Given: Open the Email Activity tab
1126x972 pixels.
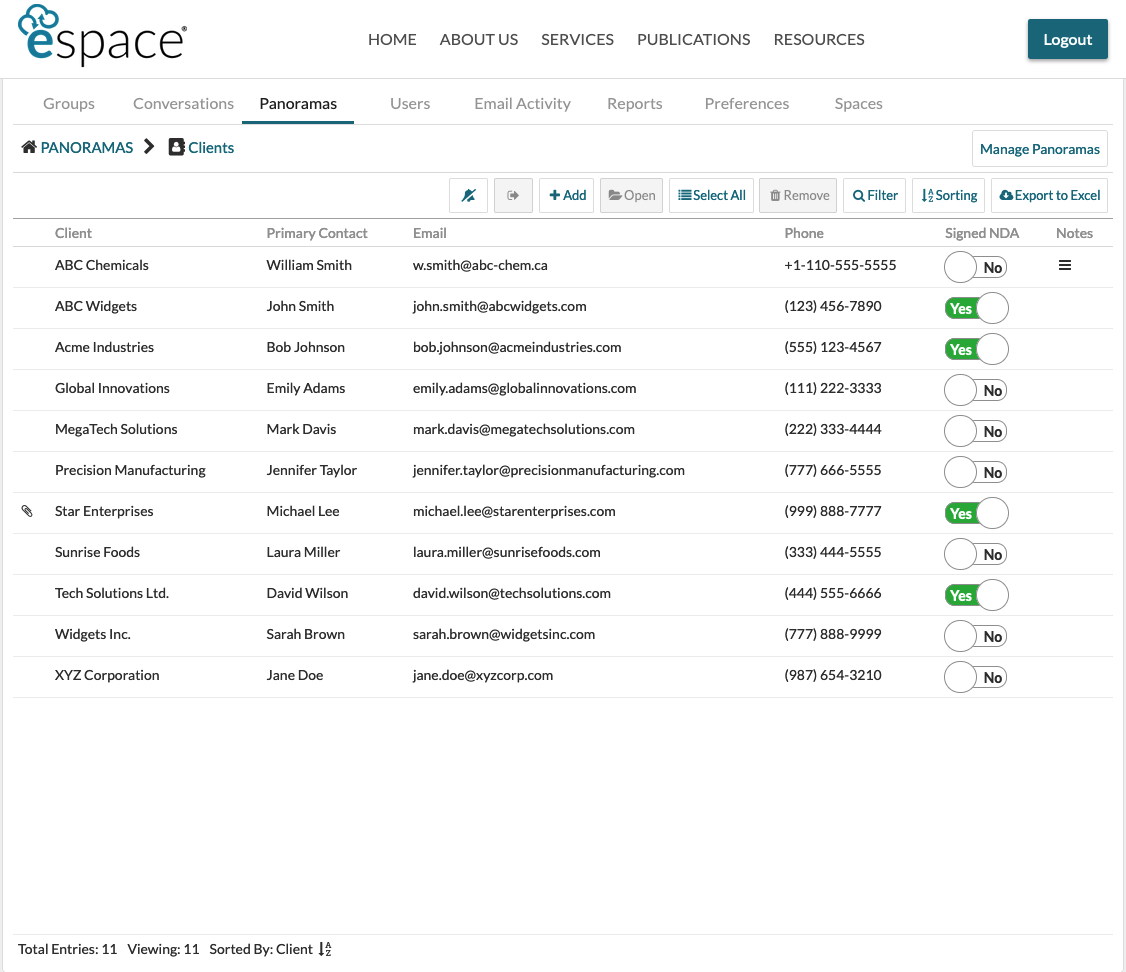Looking at the screenshot, I should click(522, 103).
